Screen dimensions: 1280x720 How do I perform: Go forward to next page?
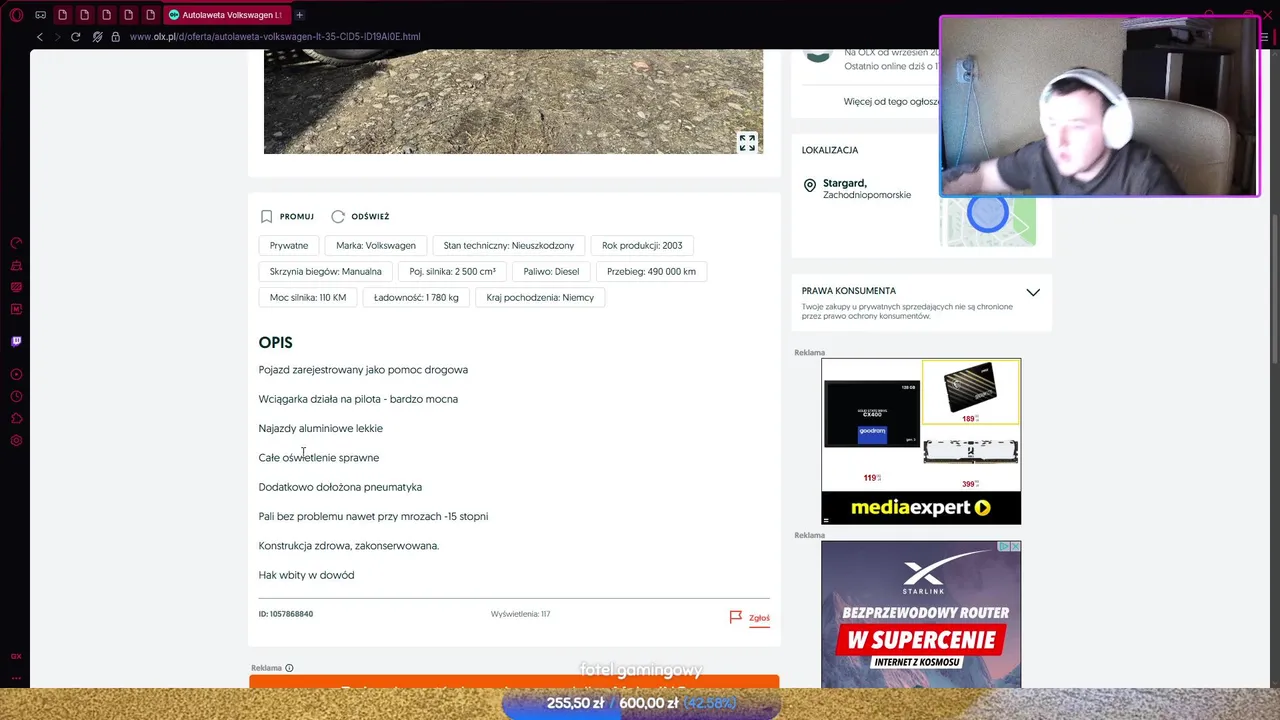[x=57, y=37]
